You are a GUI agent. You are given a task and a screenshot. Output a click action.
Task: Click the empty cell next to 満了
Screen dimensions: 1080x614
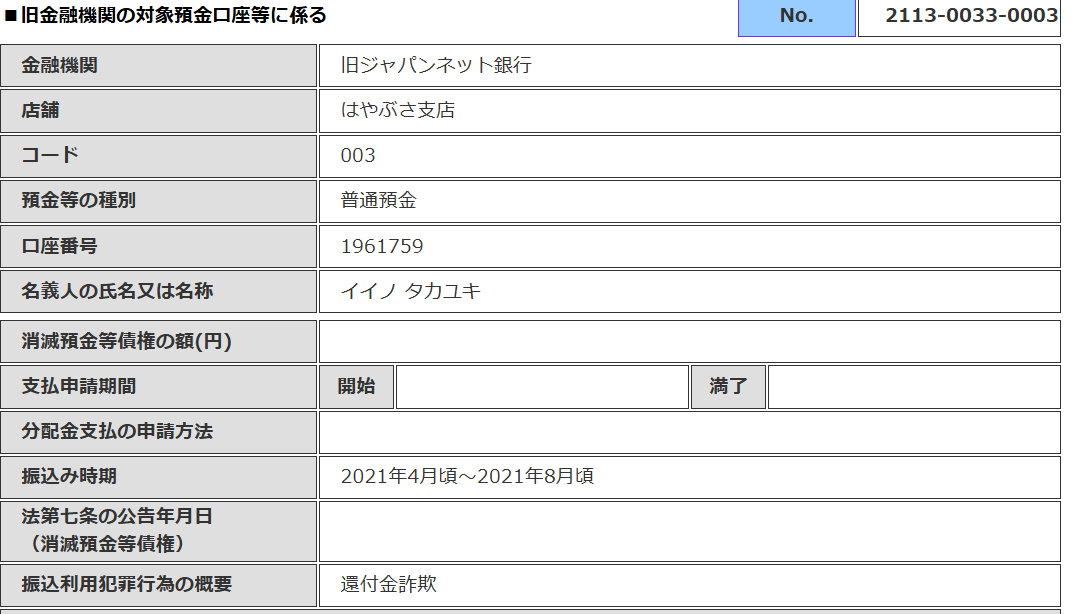pos(914,387)
